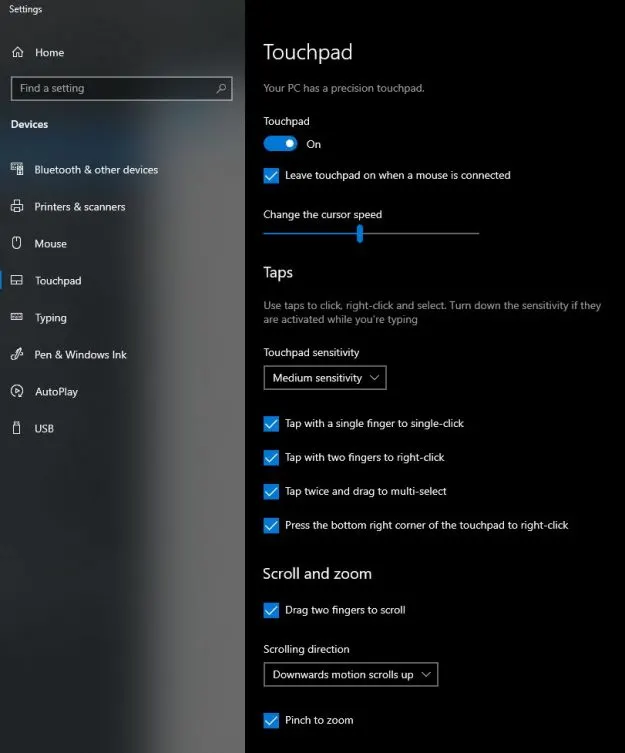The width and height of the screenshot is (625, 753).
Task: Uncheck Leave touchpad on when mouse connected
Action: click(x=271, y=176)
